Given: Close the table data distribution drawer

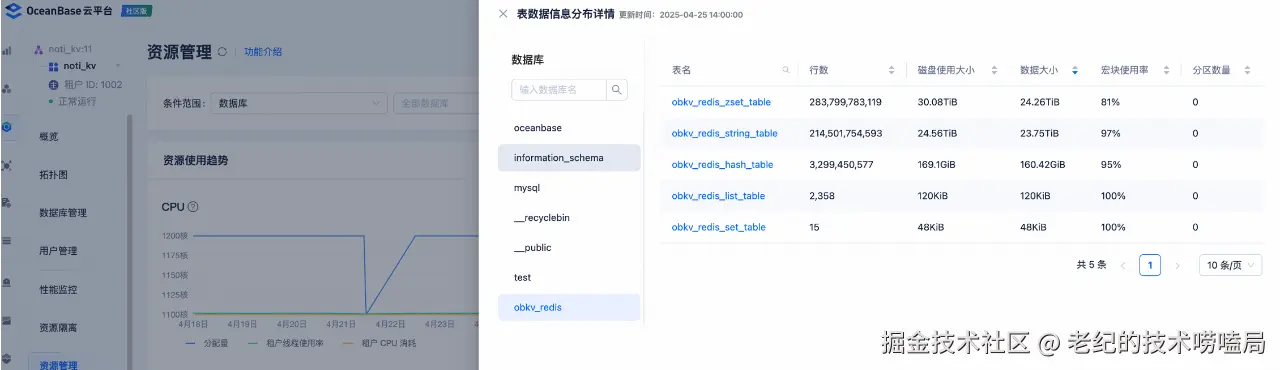Looking at the screenshot, I should pyautogui.click(x=502, y=14).
